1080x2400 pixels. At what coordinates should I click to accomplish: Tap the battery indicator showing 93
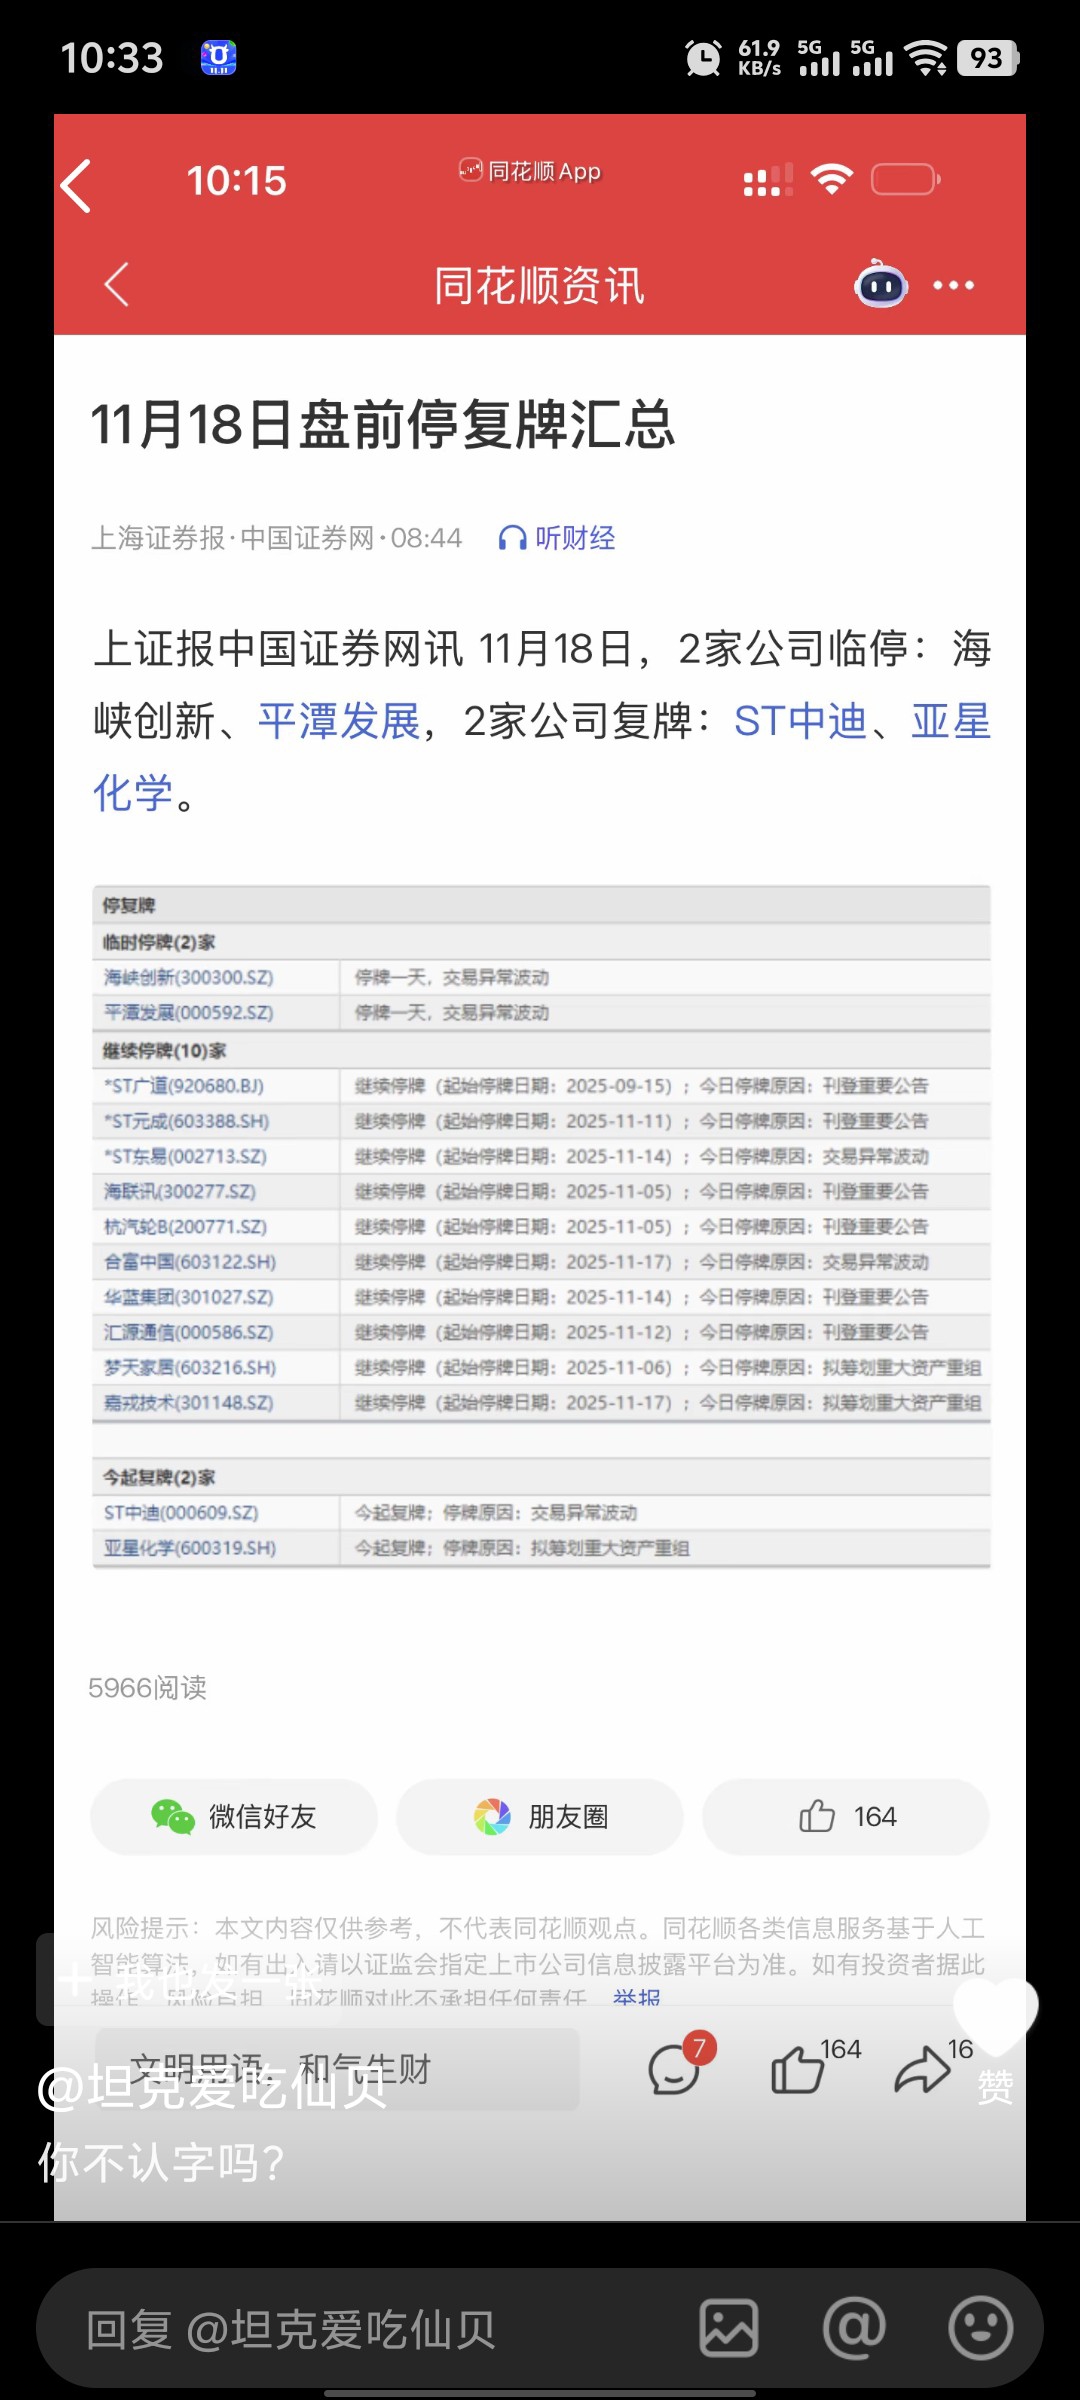click(x=988, y=58)
